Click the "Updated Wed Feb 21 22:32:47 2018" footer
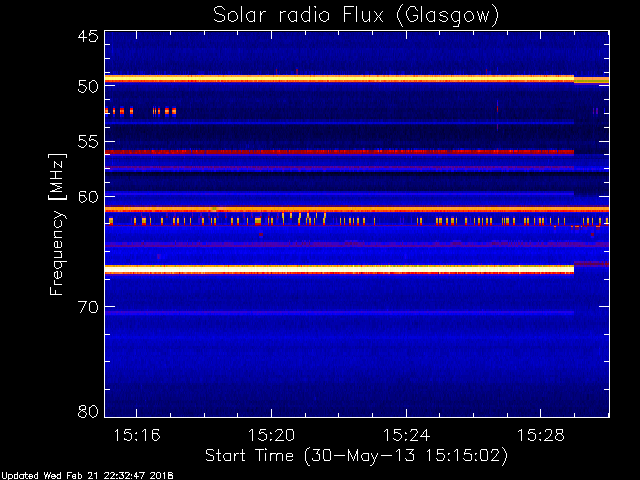Screen dimensions: 640x480 pos(87,476)
